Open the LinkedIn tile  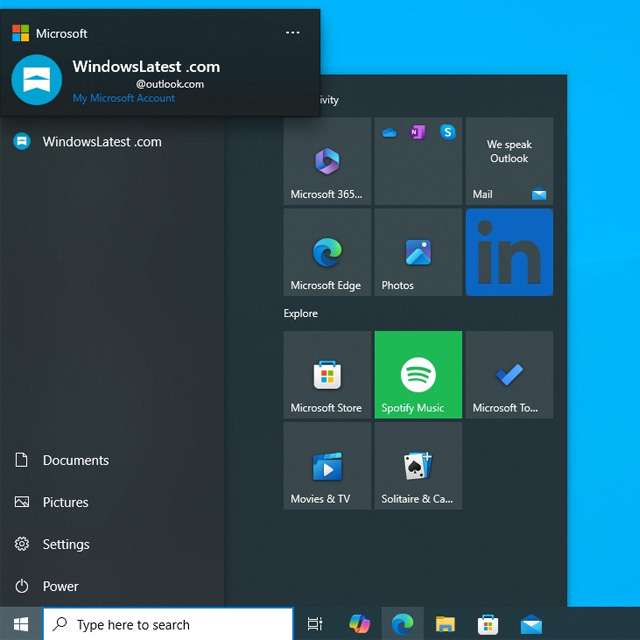[x=509, y=252]
